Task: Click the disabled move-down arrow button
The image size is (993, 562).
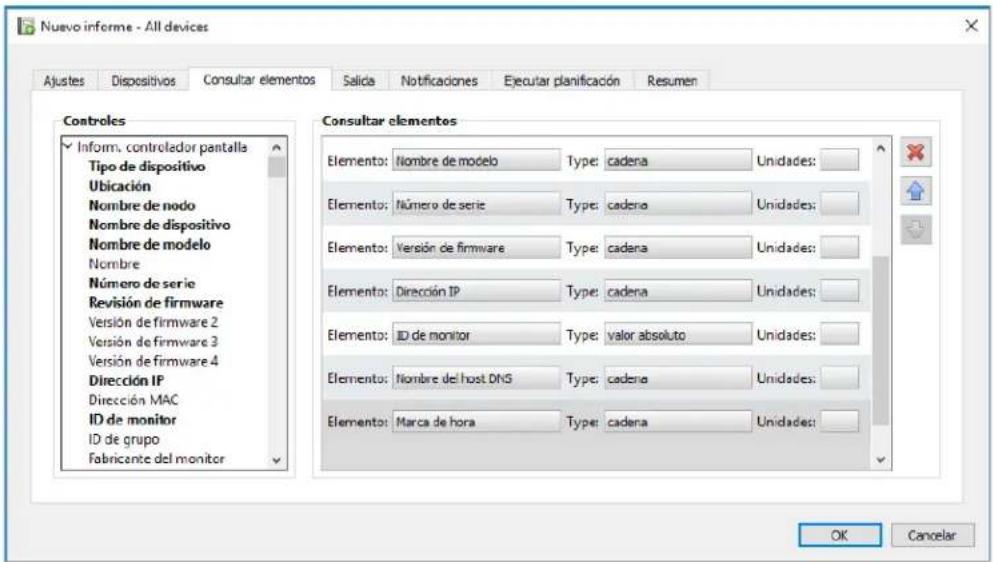Action: click(x=916, y=230)
